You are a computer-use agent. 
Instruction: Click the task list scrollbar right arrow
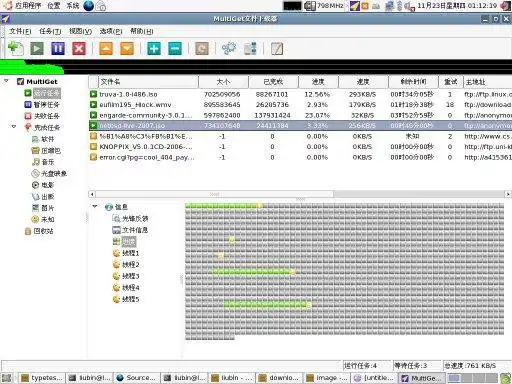(508, 194)
